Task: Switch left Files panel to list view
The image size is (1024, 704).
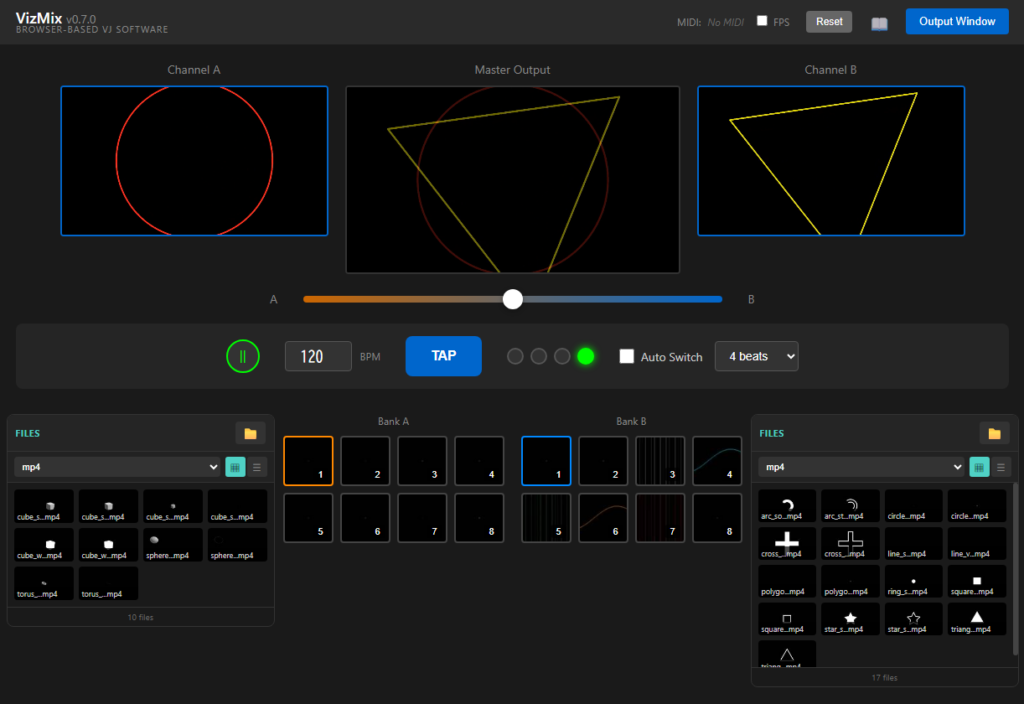Action: [x=256, y=467]
